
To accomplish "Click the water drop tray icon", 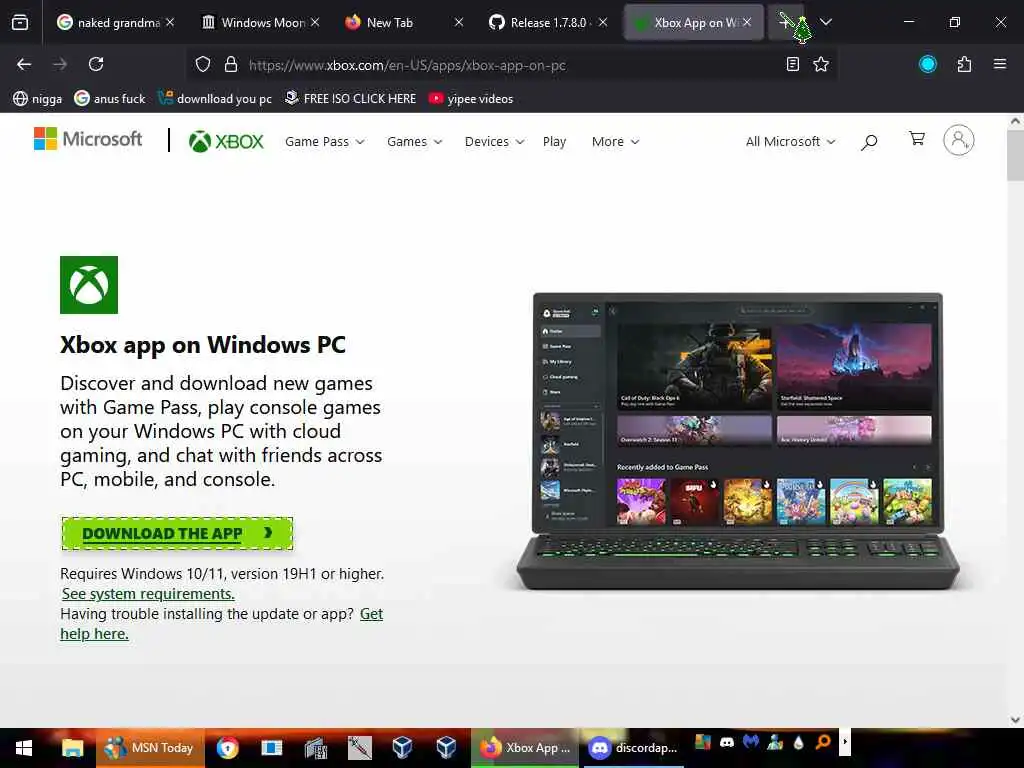I will click(798, 743).
